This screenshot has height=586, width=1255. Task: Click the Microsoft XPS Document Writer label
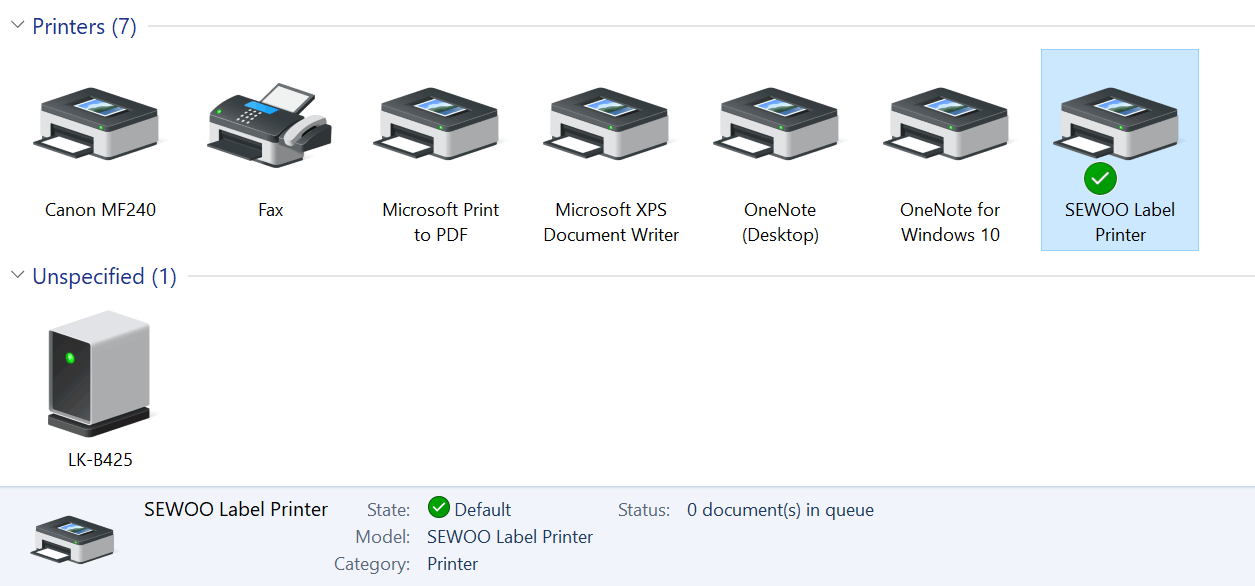pos(611,222)
